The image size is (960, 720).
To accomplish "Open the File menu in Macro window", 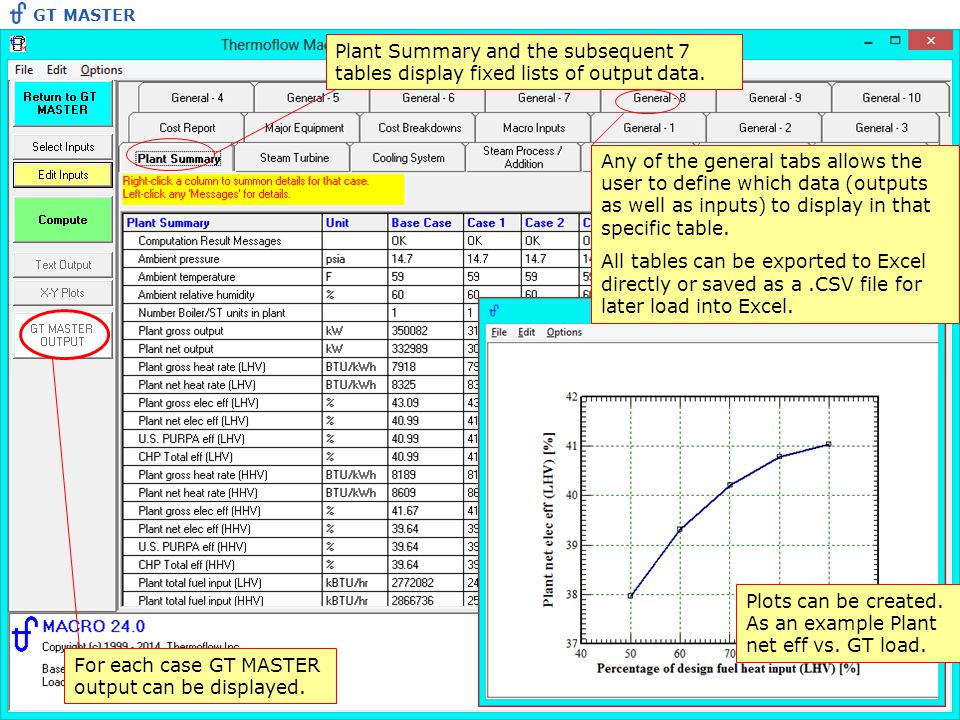I will (24, 70).
